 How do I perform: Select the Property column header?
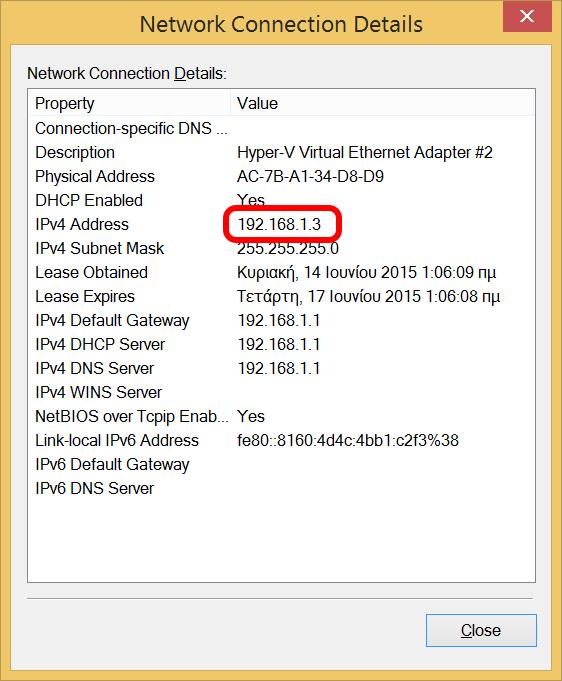(129, 103)
